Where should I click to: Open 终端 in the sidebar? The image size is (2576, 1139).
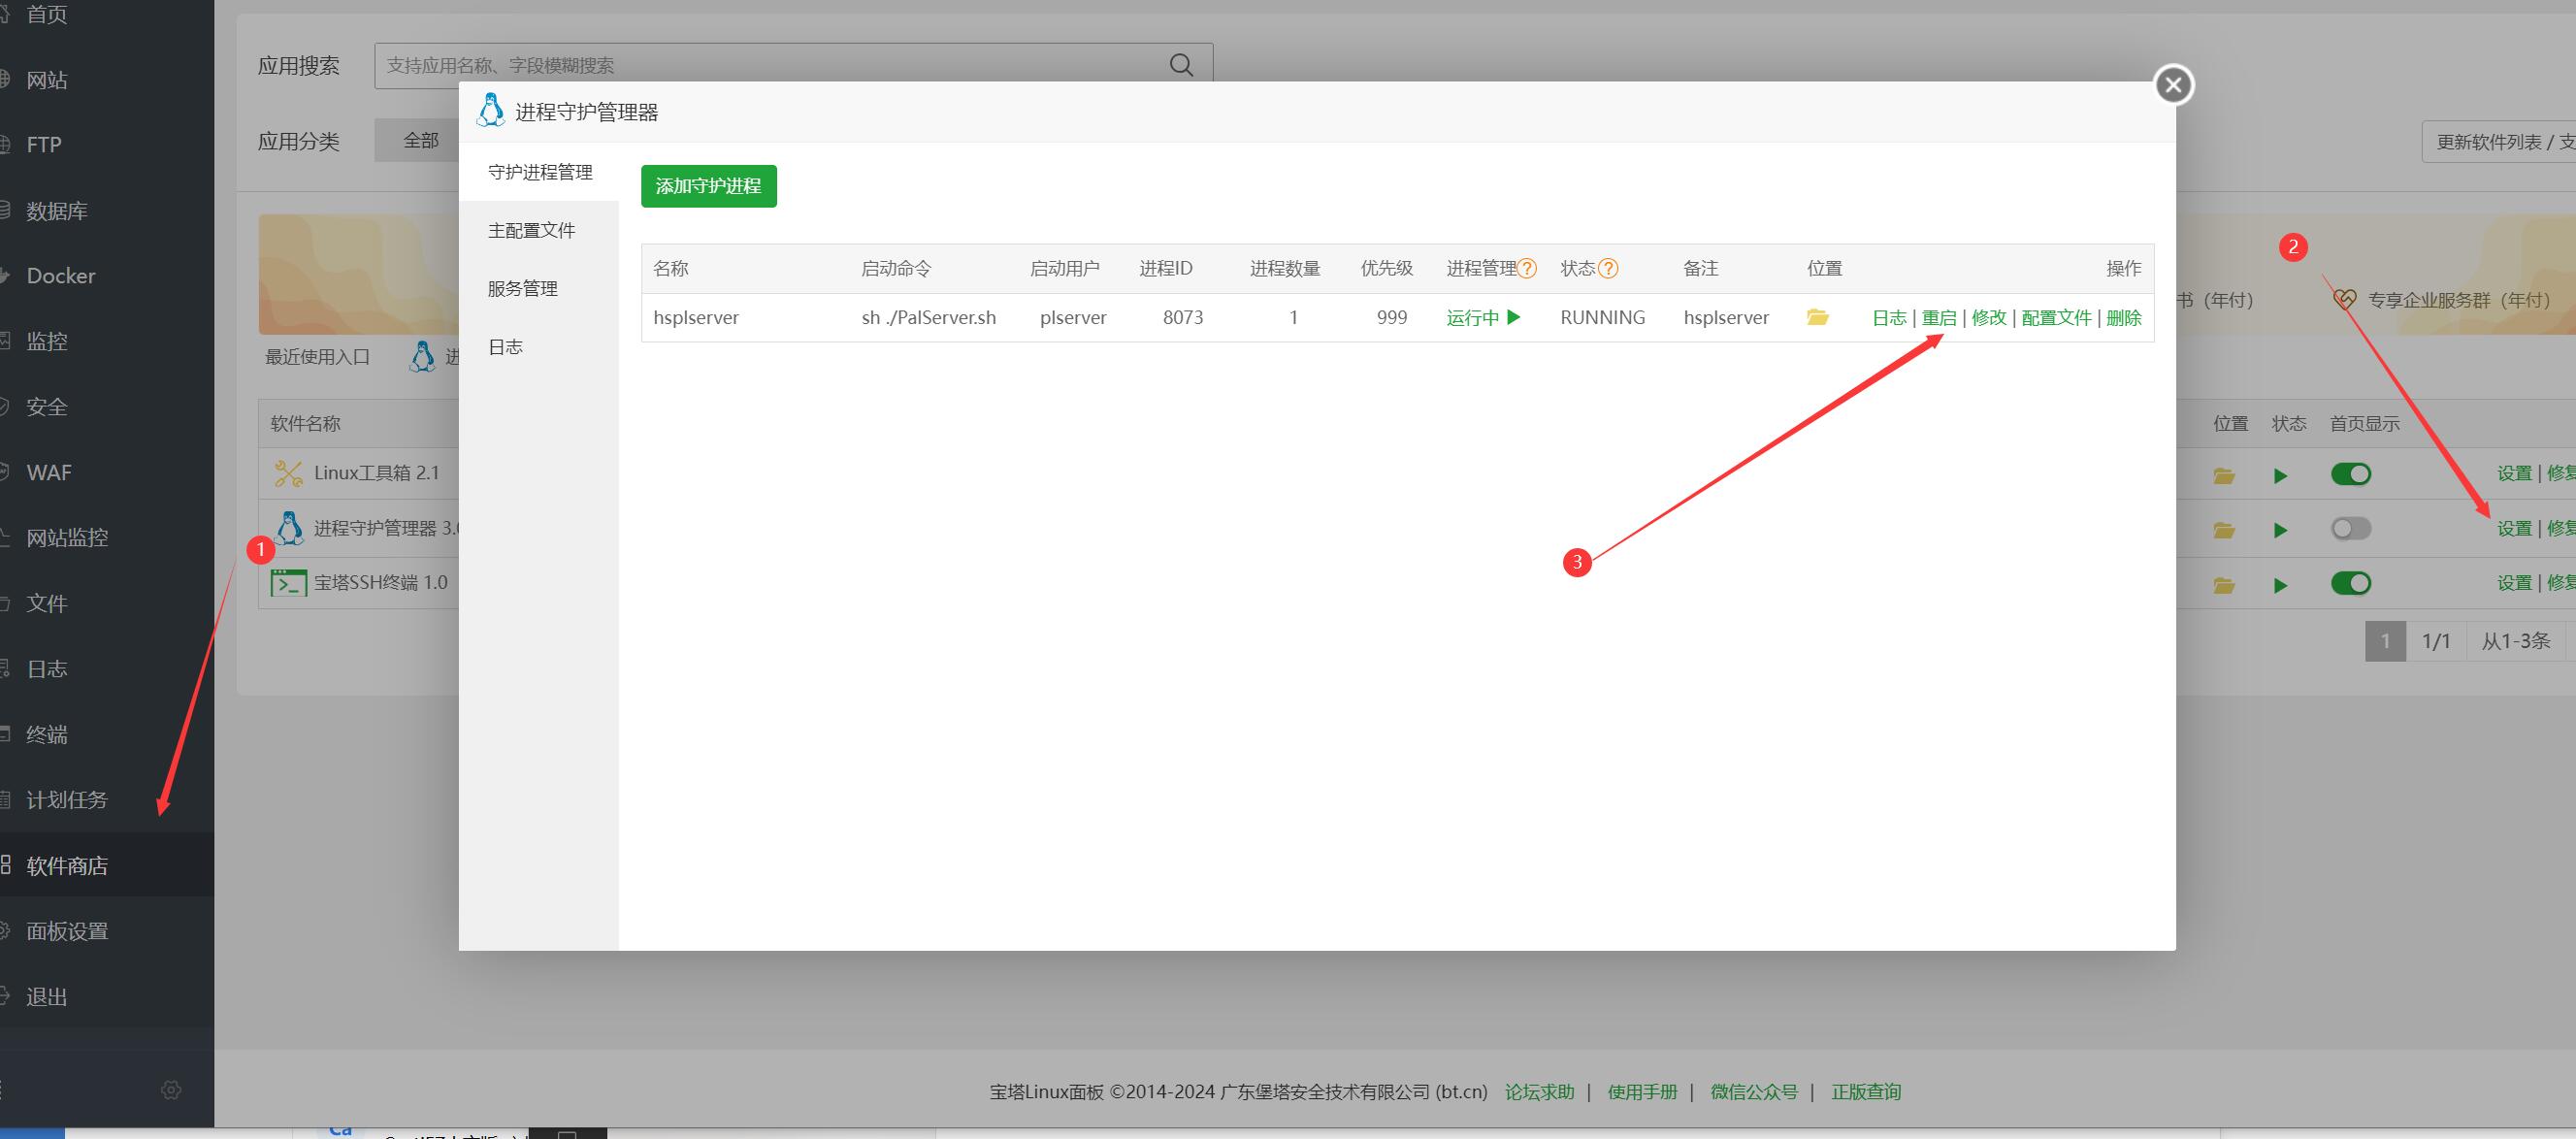[x=47, y=734]
